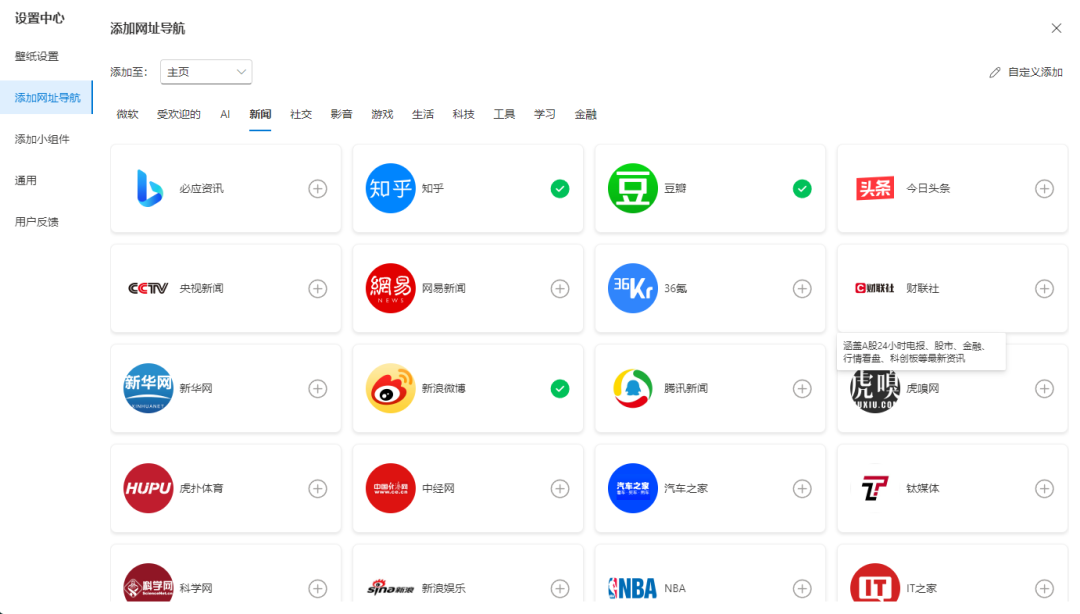Add 科学网 with its plus icon

[318, 588]
